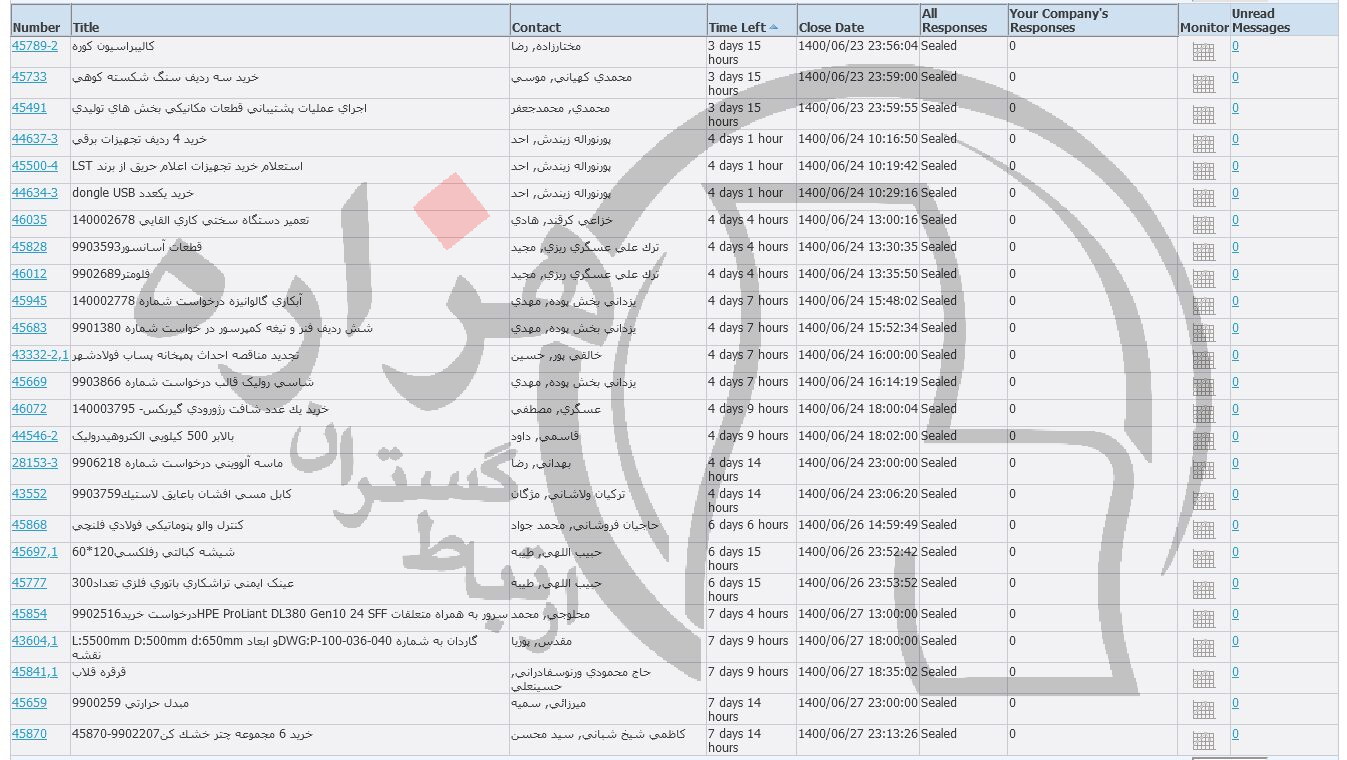Open negotiation number 45828

pos(29,247)
